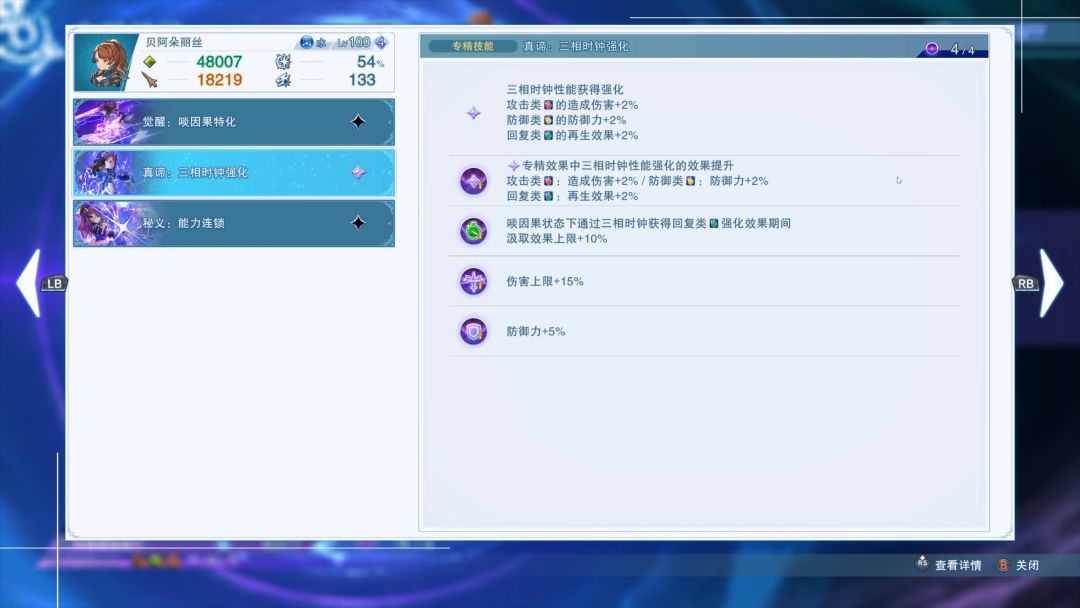Click 查看详情 to view details

957,565
